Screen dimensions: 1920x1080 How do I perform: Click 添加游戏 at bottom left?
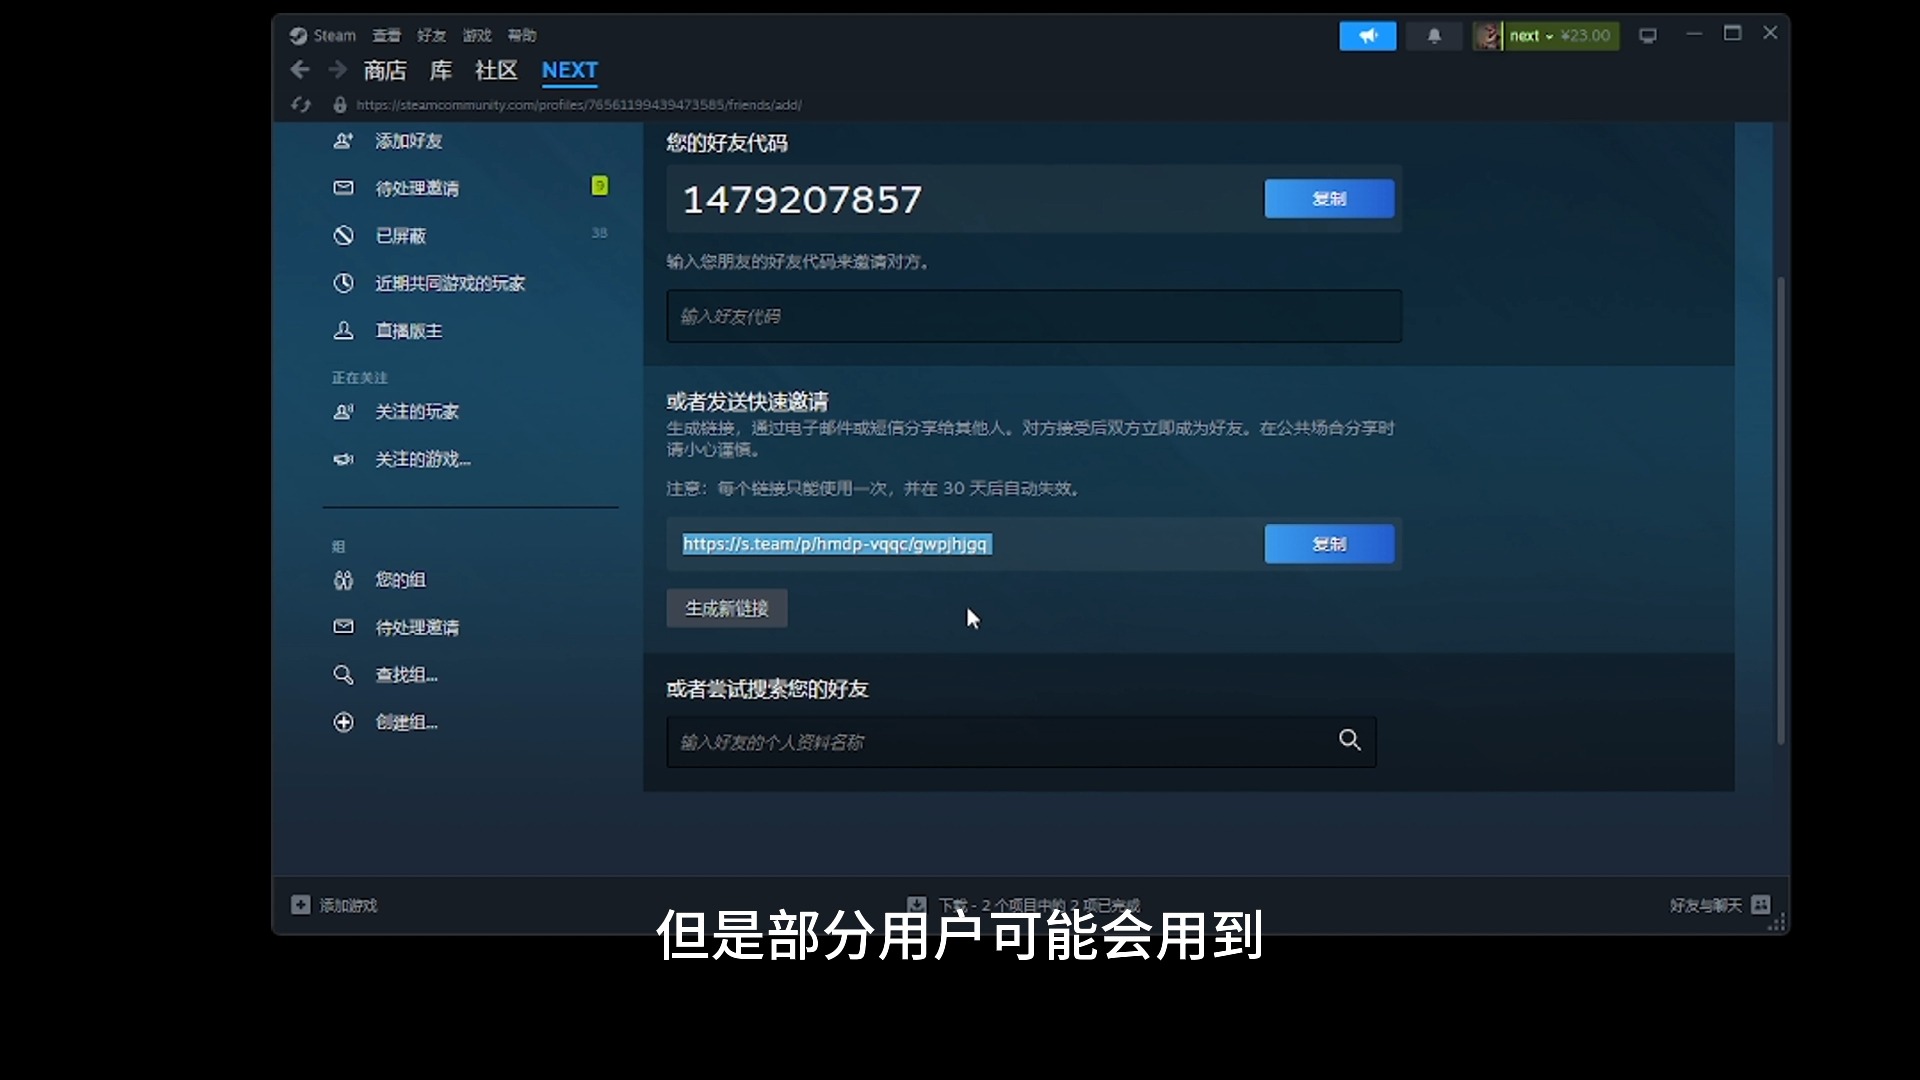pyautogui.click(x=334, y=905)
